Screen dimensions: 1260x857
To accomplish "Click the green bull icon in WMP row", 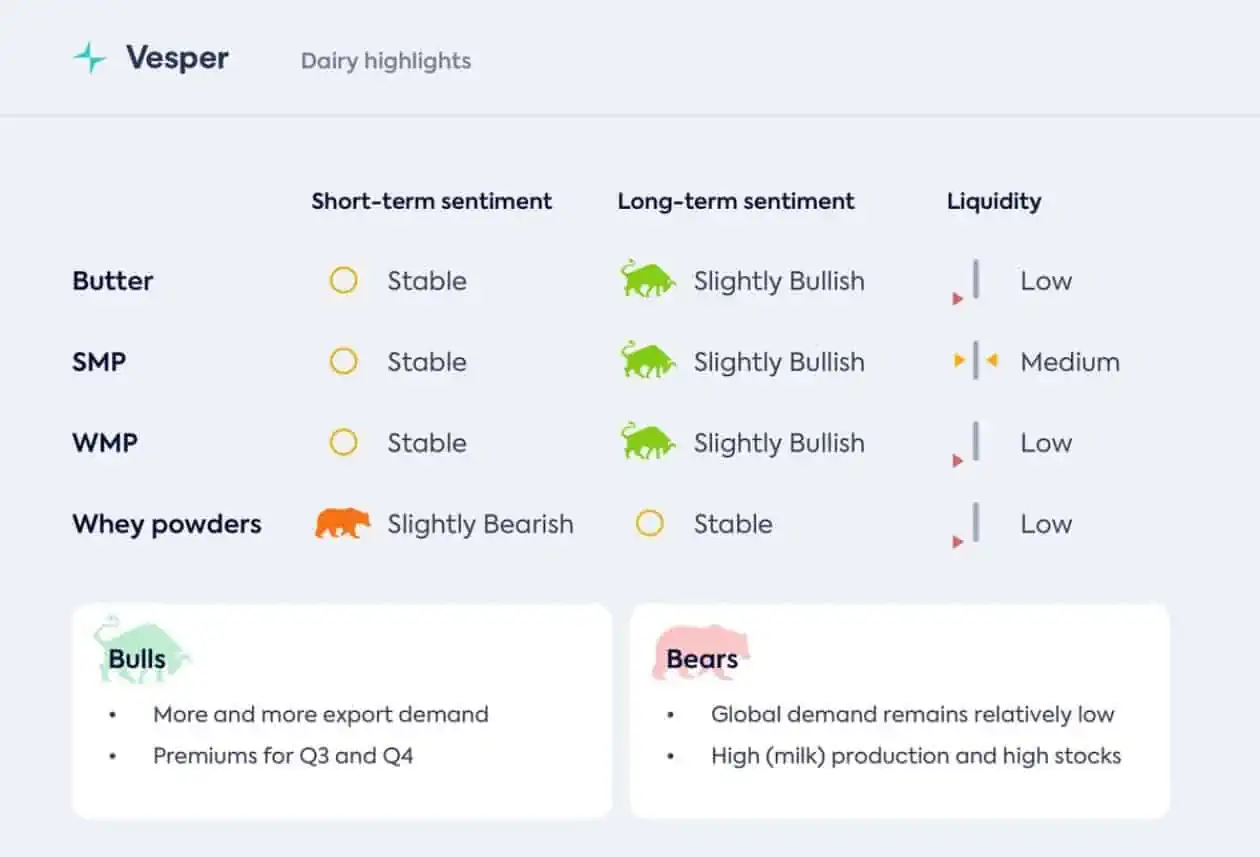I will [647, 441].
